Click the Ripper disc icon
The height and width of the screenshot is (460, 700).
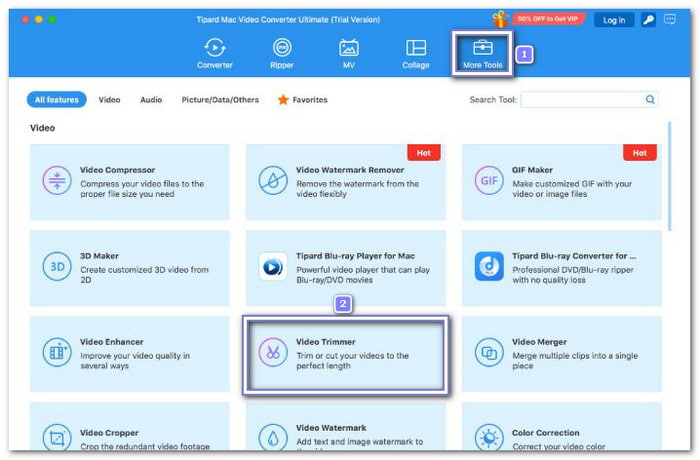(282, 47)
